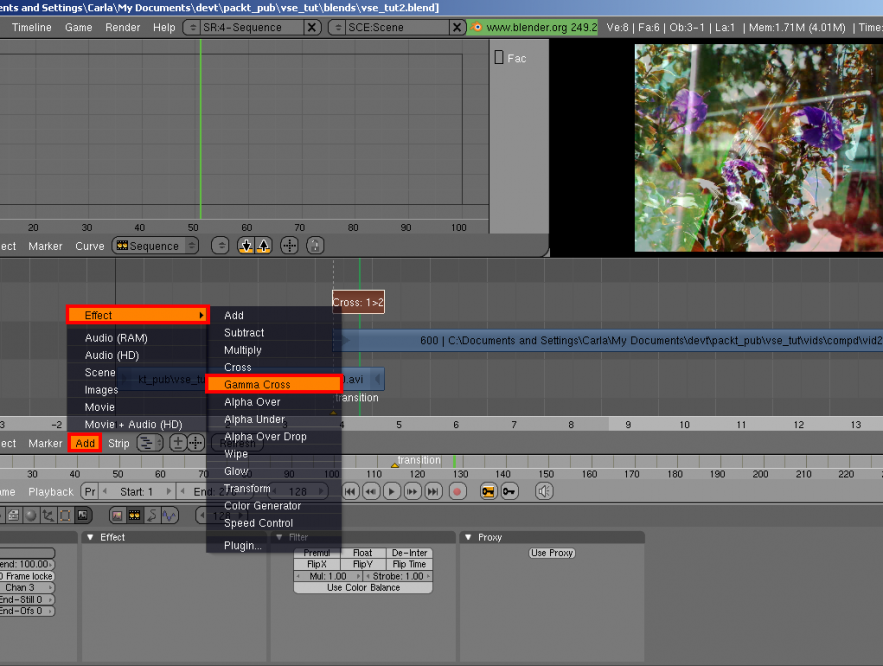
Task: Toggle the Pr preview range button
Action: [90, 491]
